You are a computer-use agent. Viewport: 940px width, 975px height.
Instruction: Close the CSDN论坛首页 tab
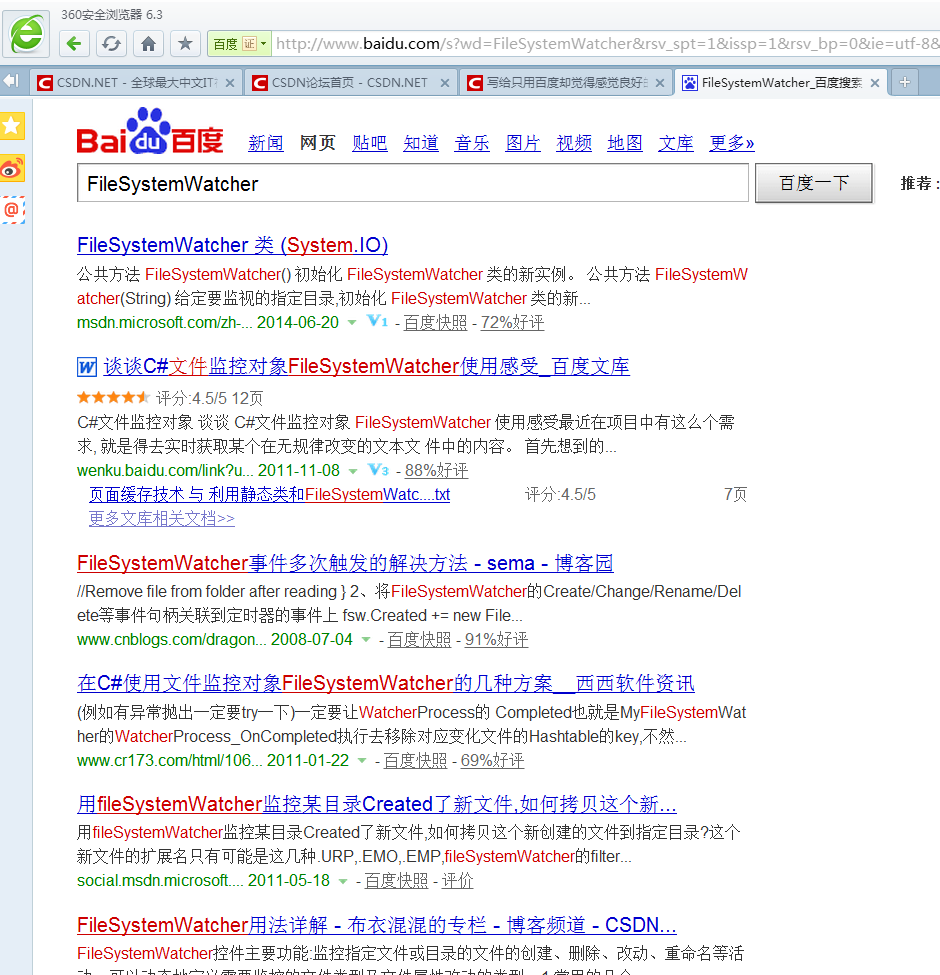coord(445,83)
